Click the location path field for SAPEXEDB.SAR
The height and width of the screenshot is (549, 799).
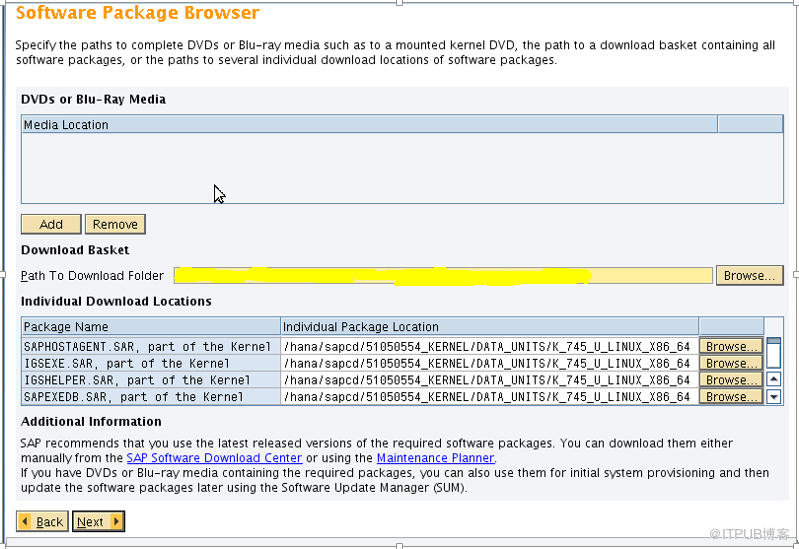click(x=490, y=397)
